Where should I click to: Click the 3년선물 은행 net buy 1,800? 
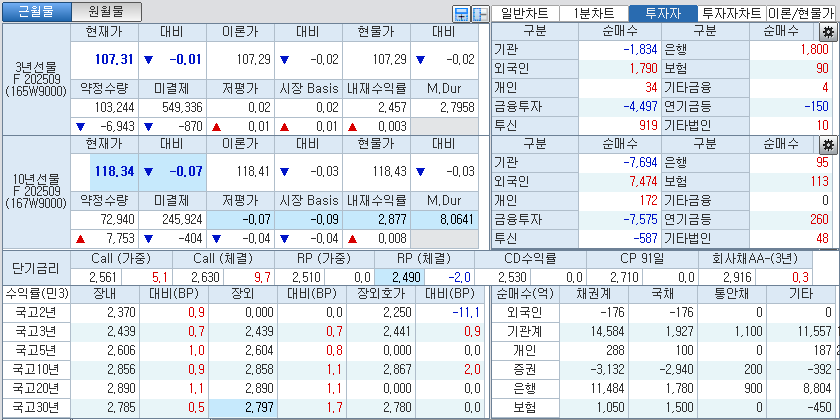coord(791,50)
